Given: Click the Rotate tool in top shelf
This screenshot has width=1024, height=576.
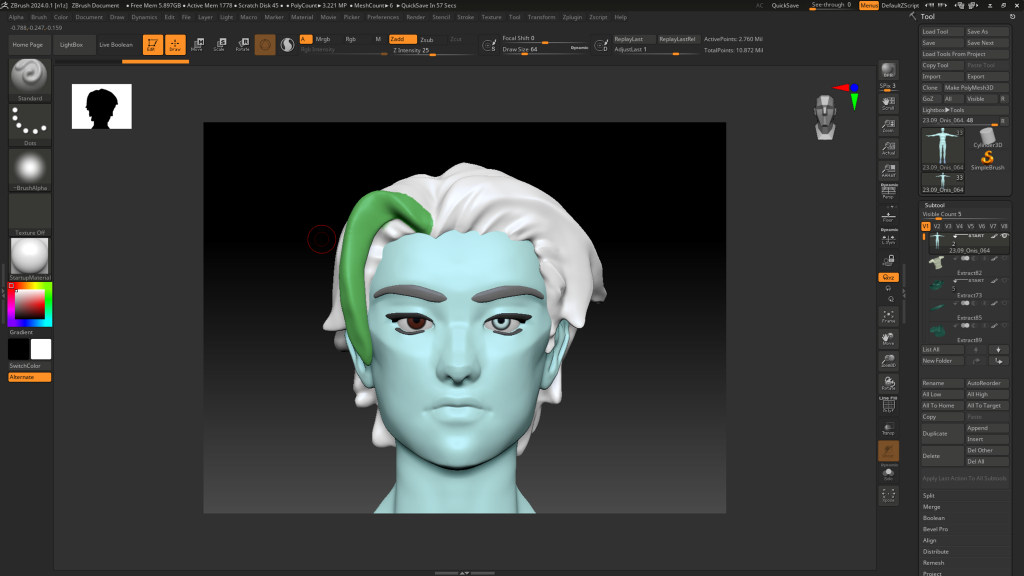Looking at the screenshot, I should pyautogui.click(x=242, y=45).
